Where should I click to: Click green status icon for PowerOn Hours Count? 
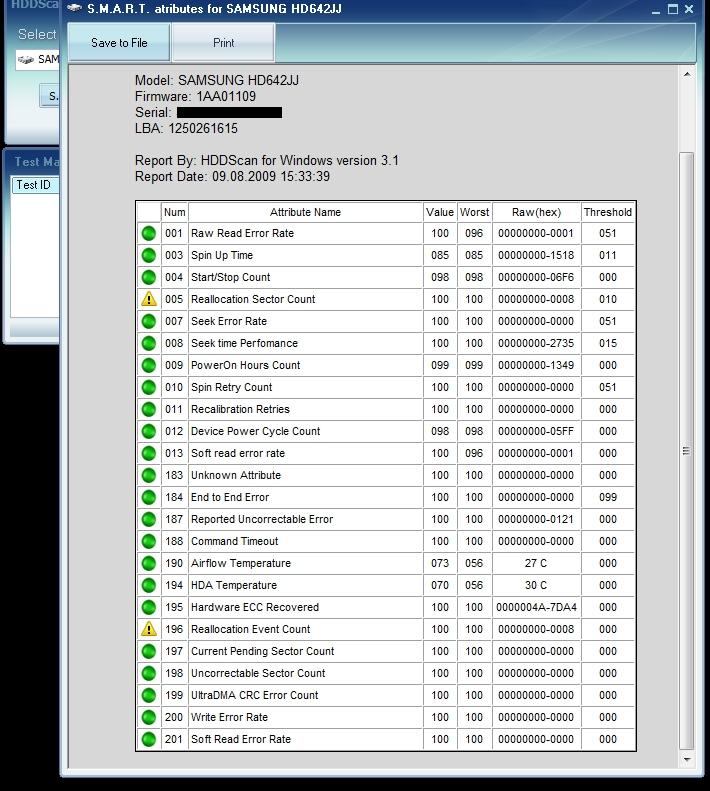(x=149, y=365)
